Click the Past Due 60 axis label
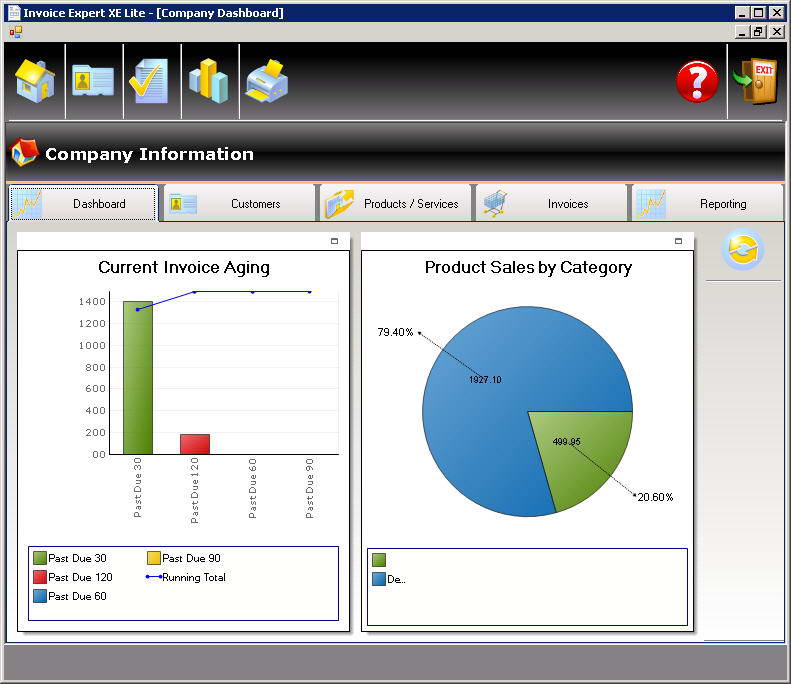Viewport: 791px width, 684px height. pyautogui.click(x=253, y=488)
